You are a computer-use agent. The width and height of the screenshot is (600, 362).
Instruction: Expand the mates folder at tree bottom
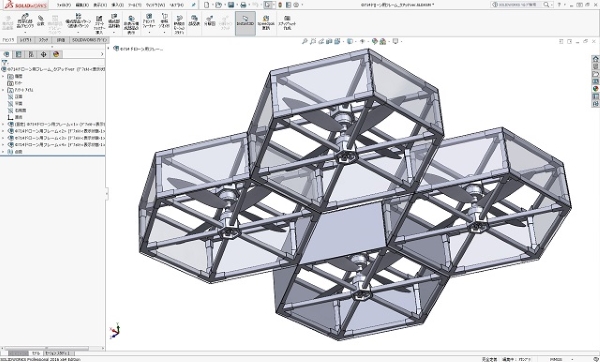tap(3, 152)
